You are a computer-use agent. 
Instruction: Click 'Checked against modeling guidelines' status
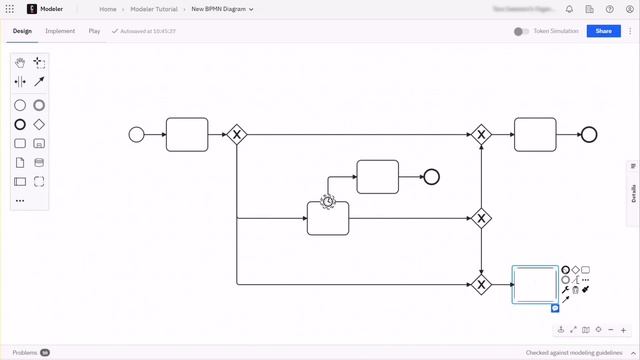pos(574,353)
